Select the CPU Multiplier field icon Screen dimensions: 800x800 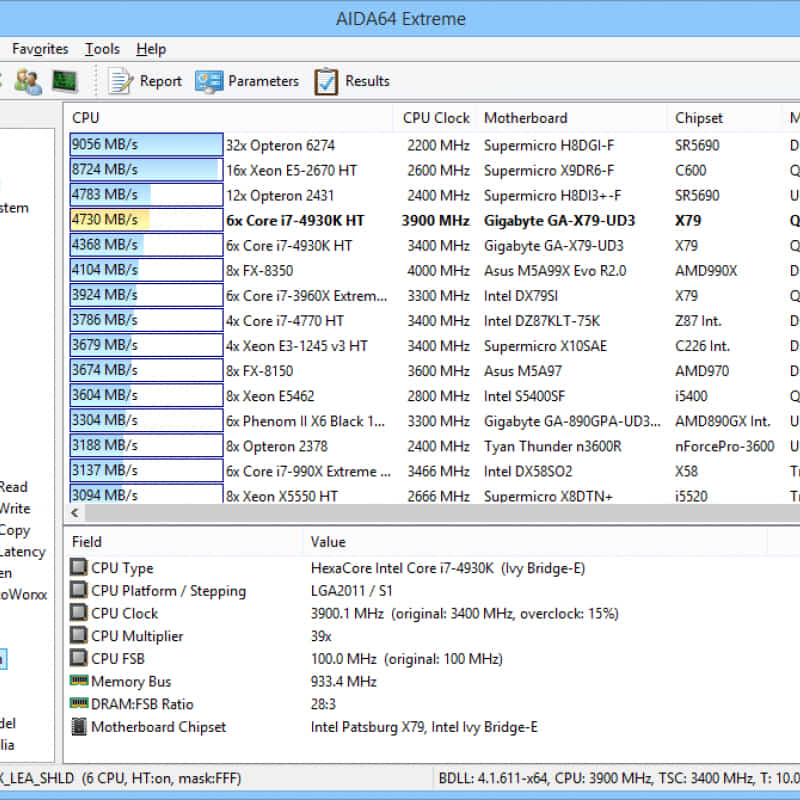(x=79, y=636)
